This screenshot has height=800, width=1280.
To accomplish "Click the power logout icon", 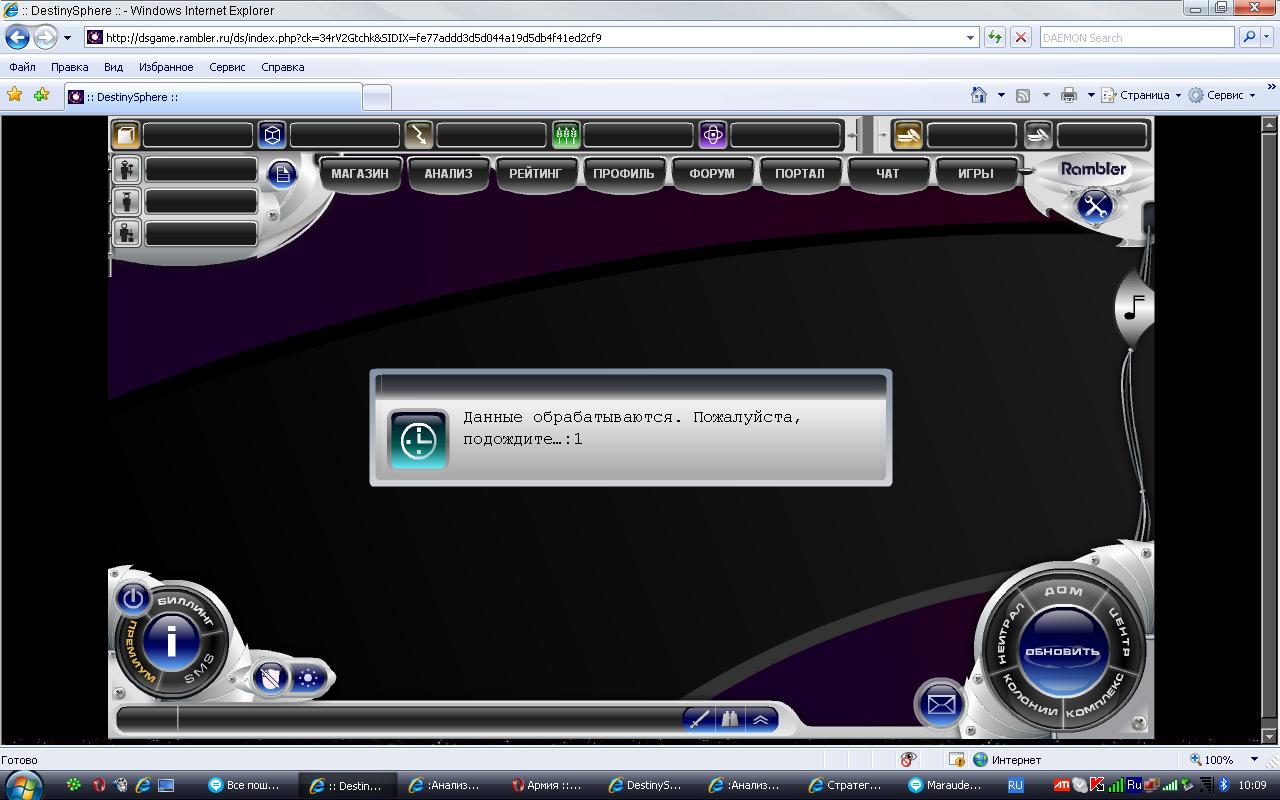I will tap(132, 600).
